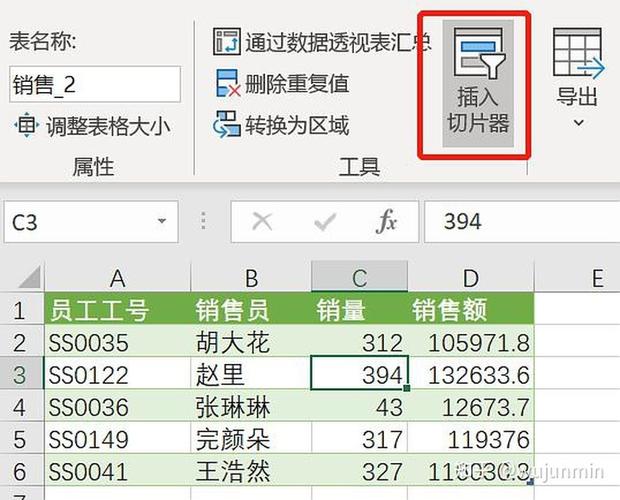Click cell SS0122
Image resolution: width=620 pixels, height=500 pixels.
(x=118, y=374)
